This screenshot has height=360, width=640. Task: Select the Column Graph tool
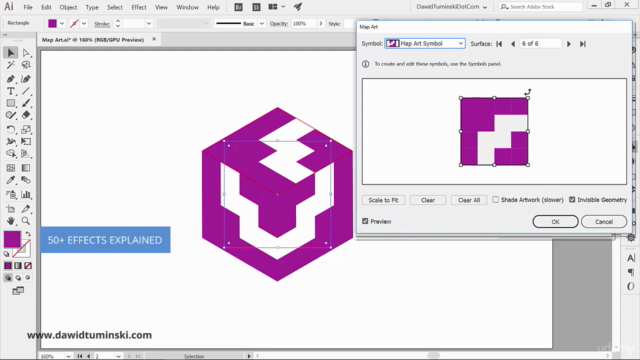pyautogui.click(x=26, y=195)
